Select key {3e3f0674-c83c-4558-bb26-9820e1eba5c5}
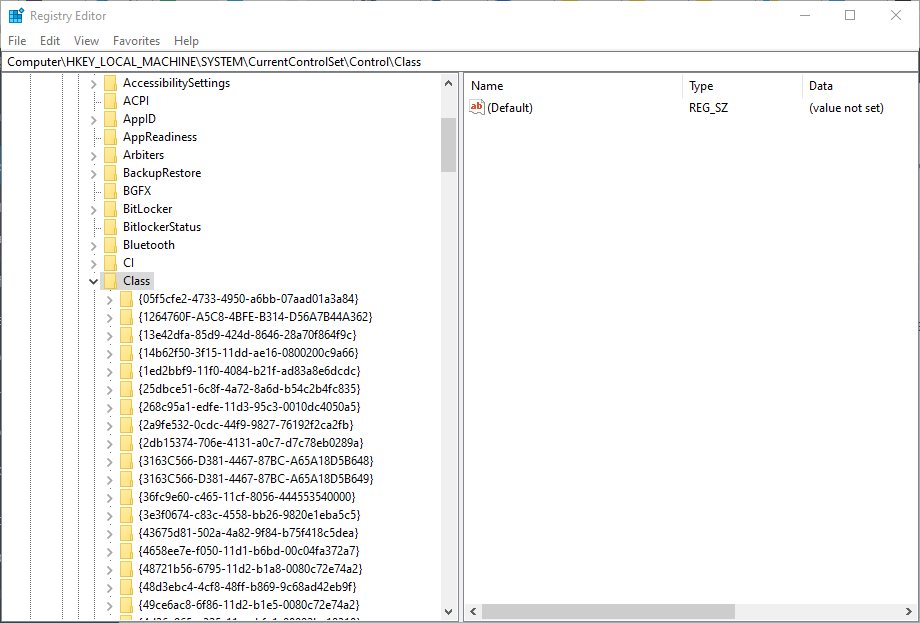This screenshot has width=920, height=623. (x=249, y=515)
